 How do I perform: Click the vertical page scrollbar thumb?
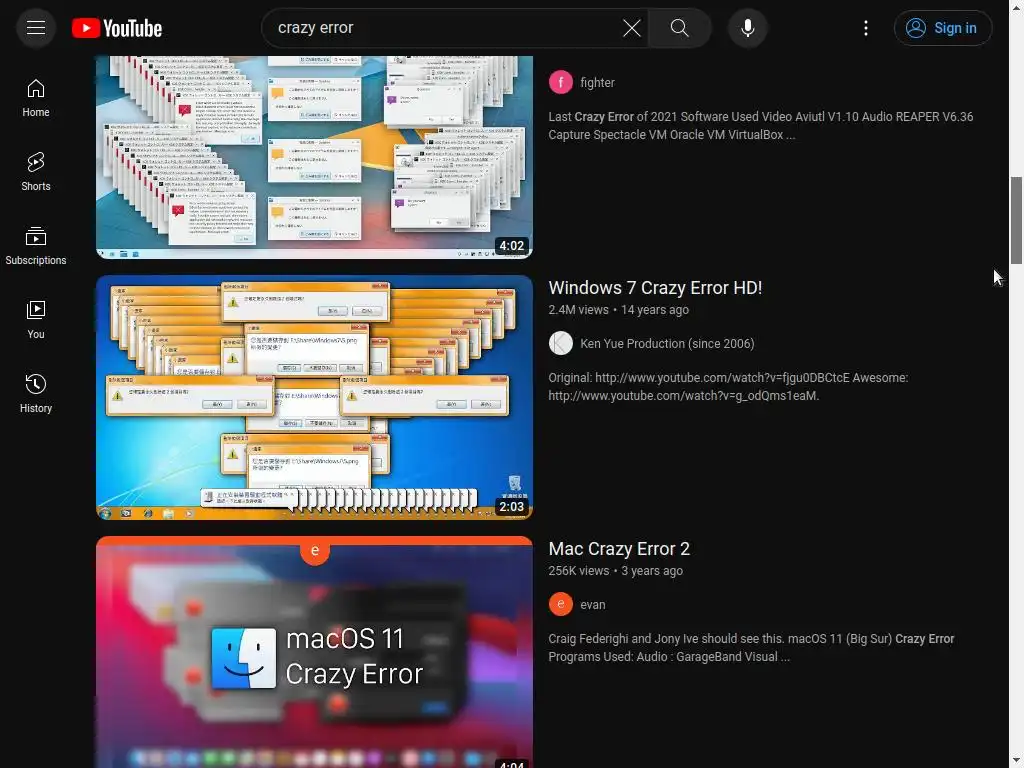[1016, 220]
